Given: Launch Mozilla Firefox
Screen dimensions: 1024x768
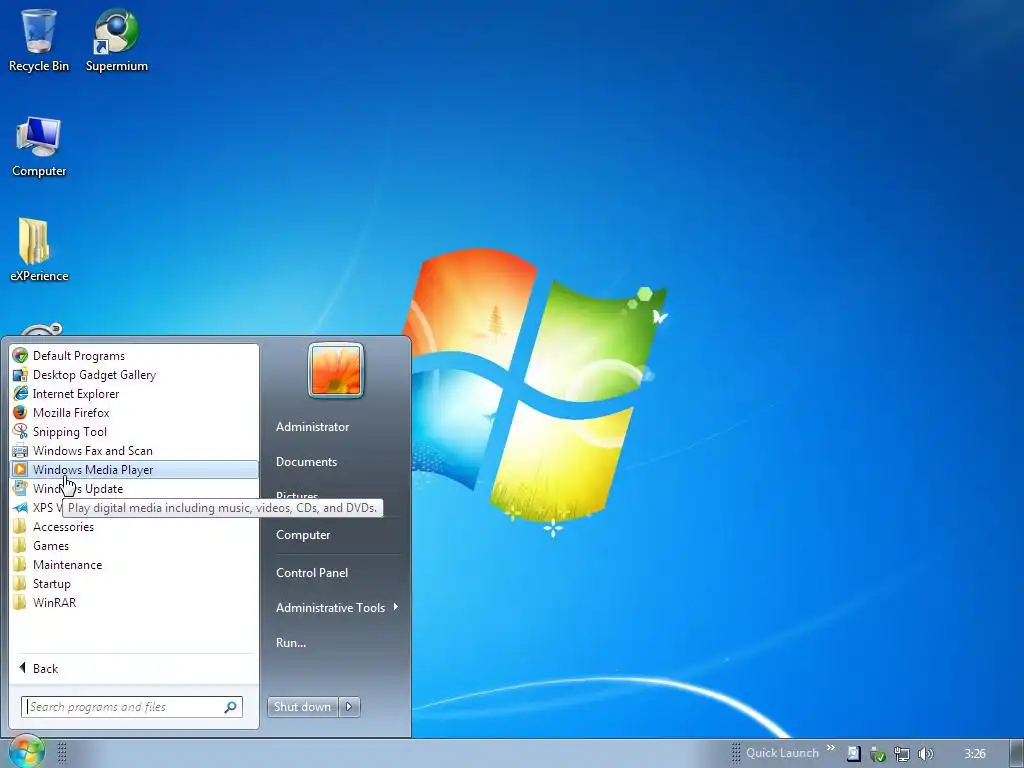Looking at the screenshot, I should pos(134,413).
